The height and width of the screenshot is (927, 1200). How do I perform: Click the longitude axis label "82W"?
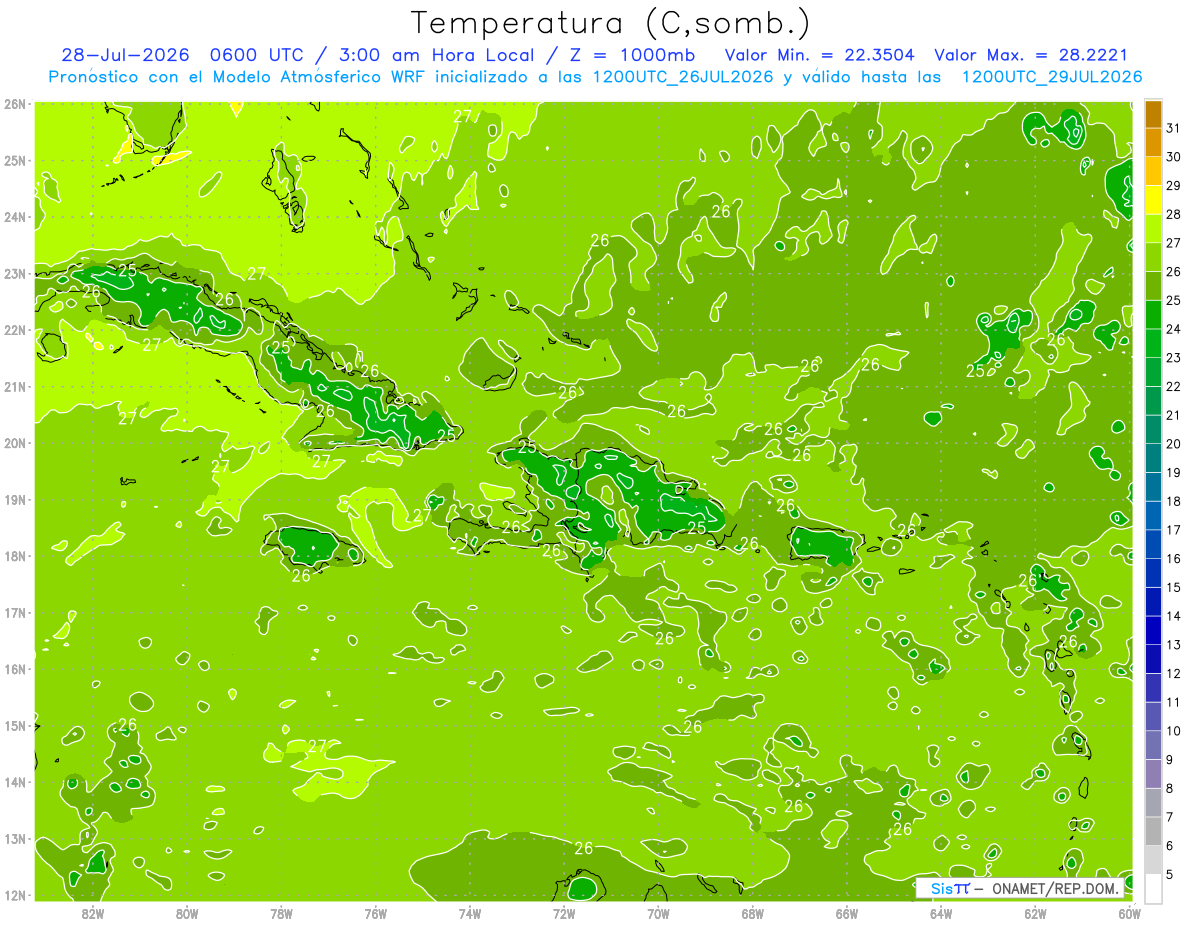[92, 913]
